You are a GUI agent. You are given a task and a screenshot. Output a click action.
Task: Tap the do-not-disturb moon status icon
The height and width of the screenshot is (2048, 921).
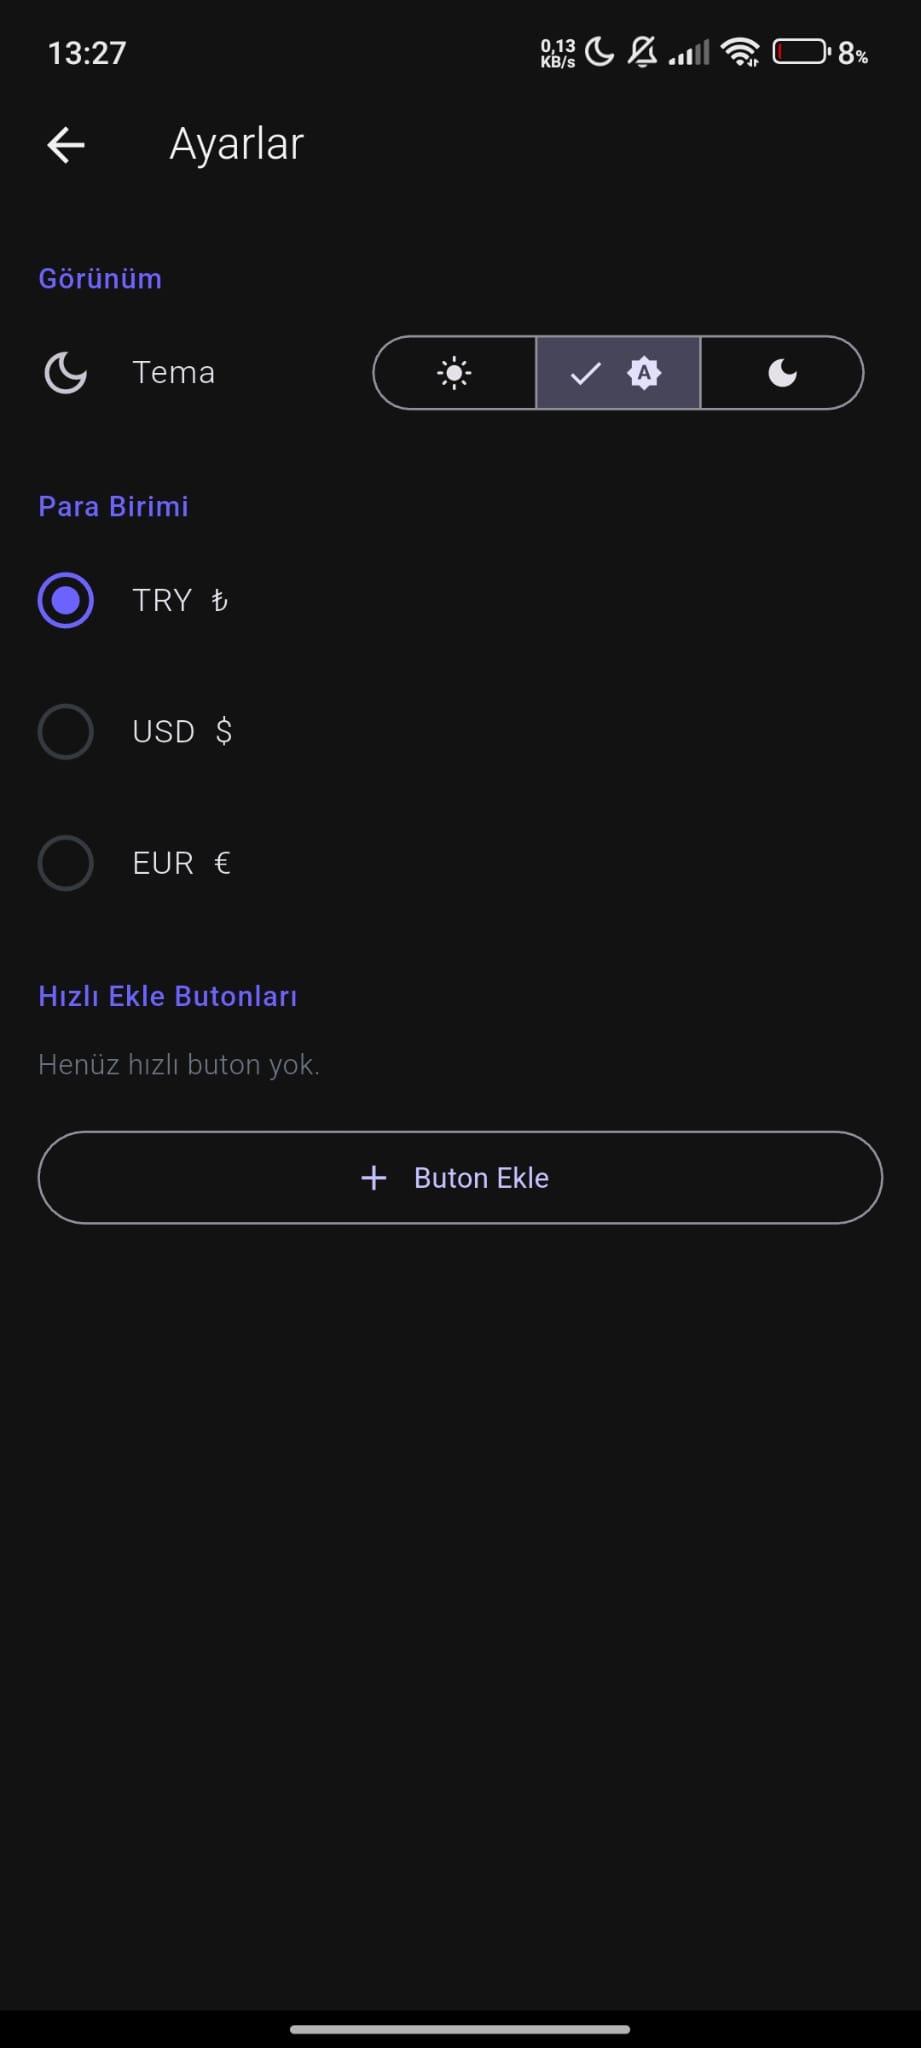pyautogui.click(x=599, y=51)
